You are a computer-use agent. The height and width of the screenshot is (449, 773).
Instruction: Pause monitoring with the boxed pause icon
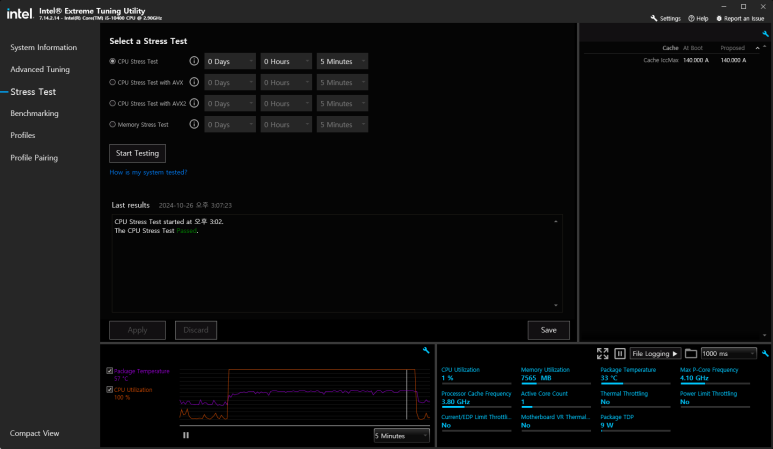pos(620,353)
